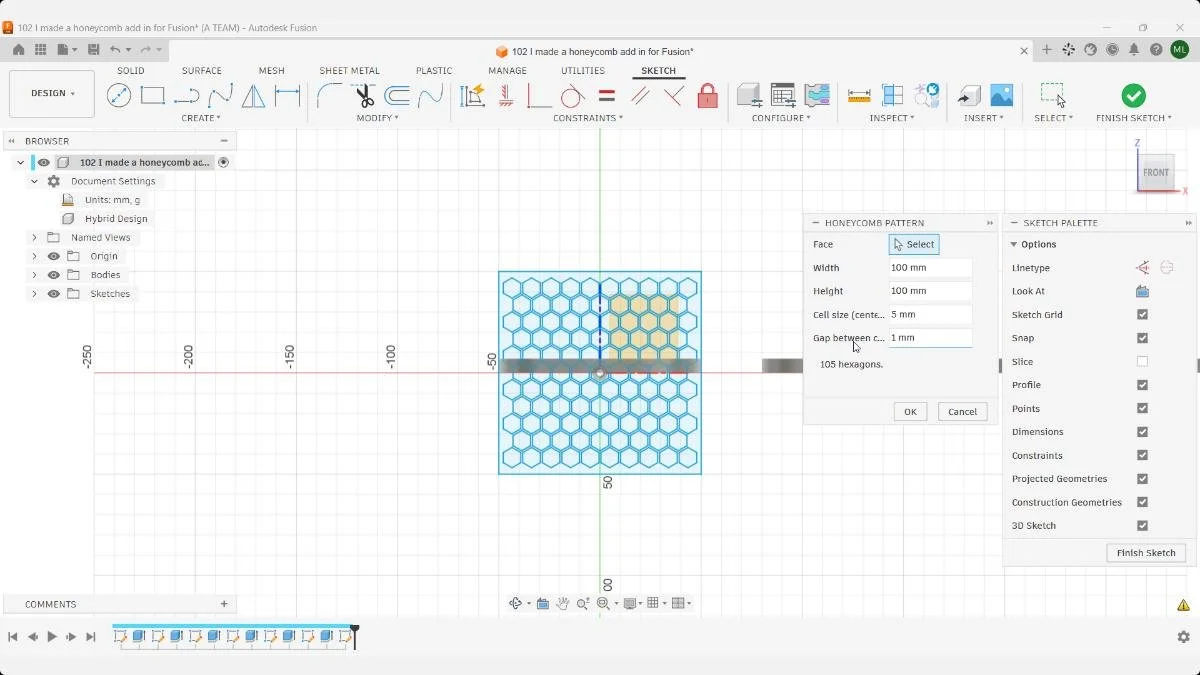Toggle the Snap checkbox
The image size is (1200, 675).
click(x=1142, y=338)
